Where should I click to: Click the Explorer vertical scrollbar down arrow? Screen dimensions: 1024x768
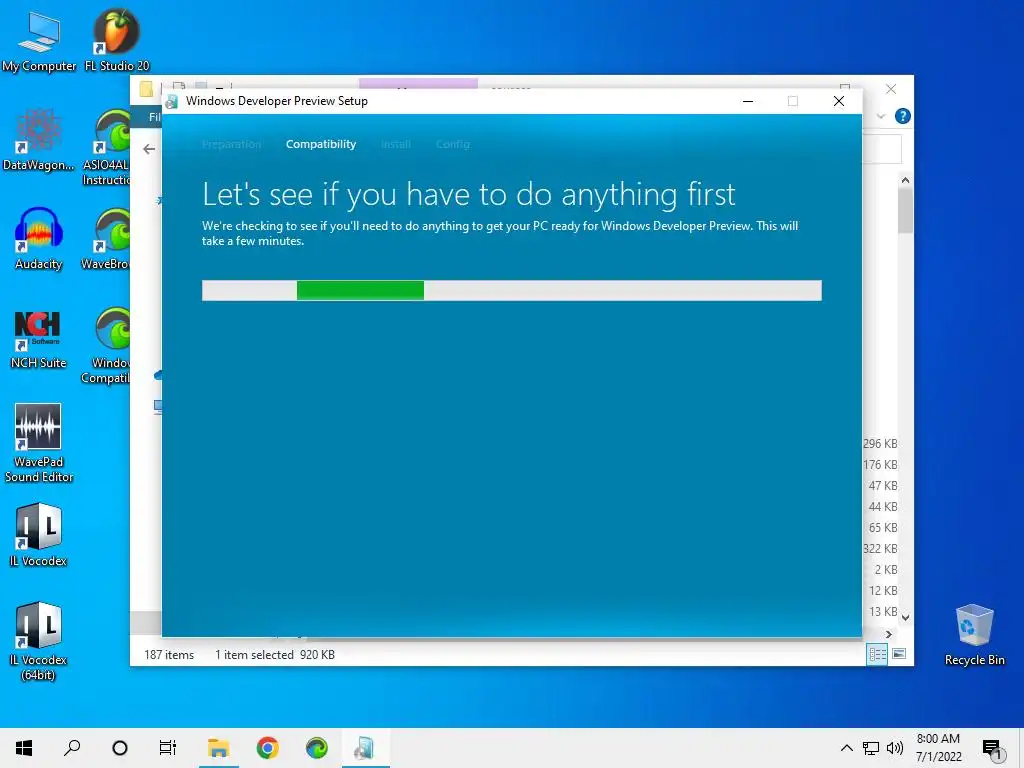tap(905, 617)
